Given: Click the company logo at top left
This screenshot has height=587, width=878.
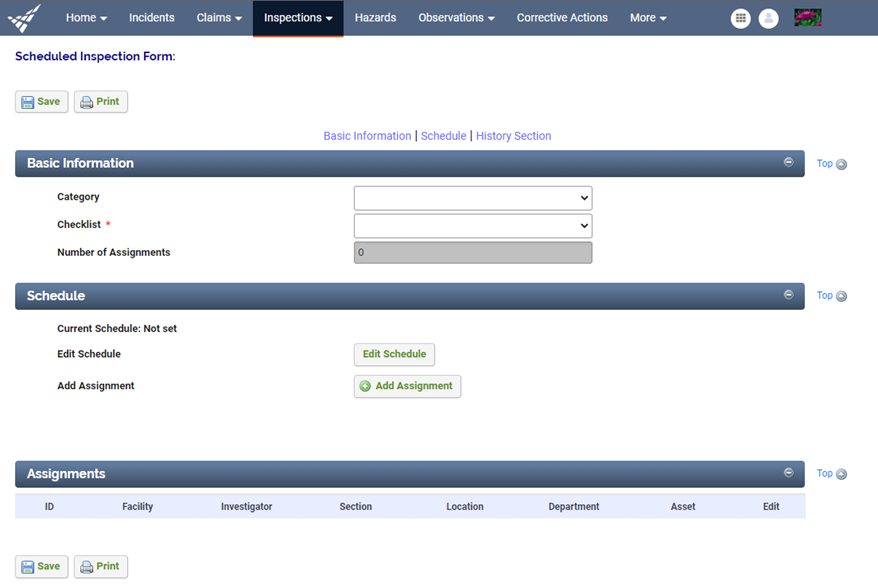Looking at the screenshot, I should pyautogui.click(x=24, y=17).
